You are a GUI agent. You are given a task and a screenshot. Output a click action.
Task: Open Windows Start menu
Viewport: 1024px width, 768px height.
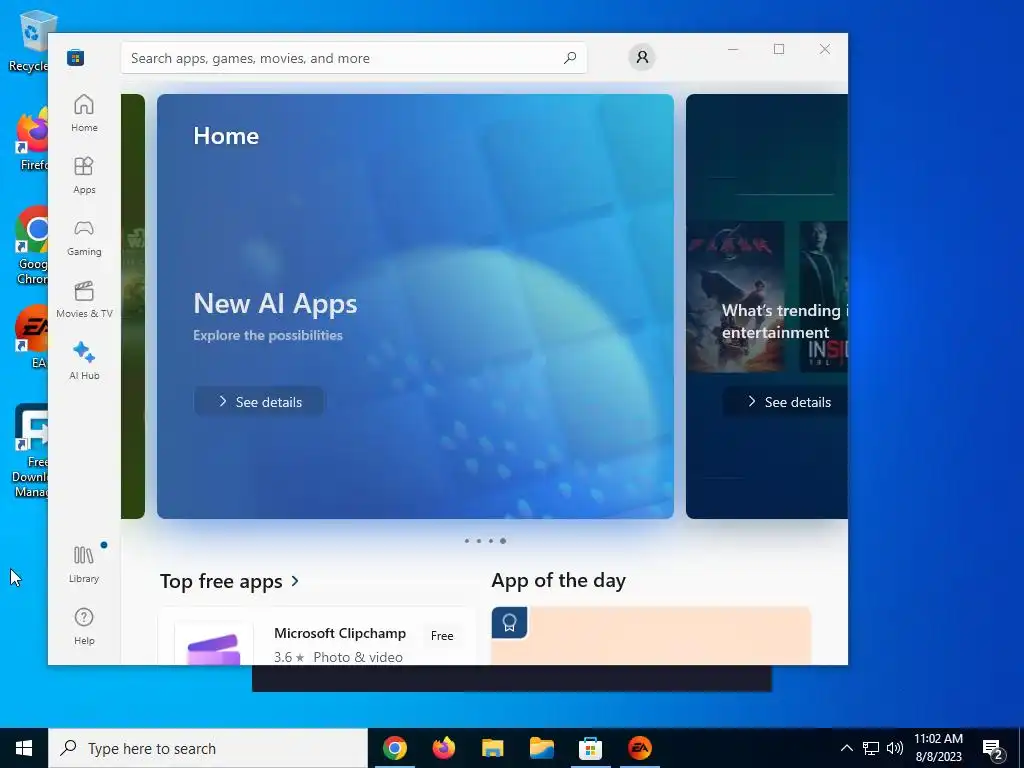24,748
